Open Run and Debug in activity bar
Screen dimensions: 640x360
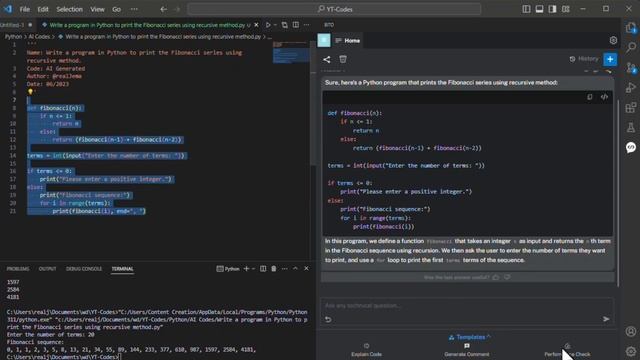631,87
